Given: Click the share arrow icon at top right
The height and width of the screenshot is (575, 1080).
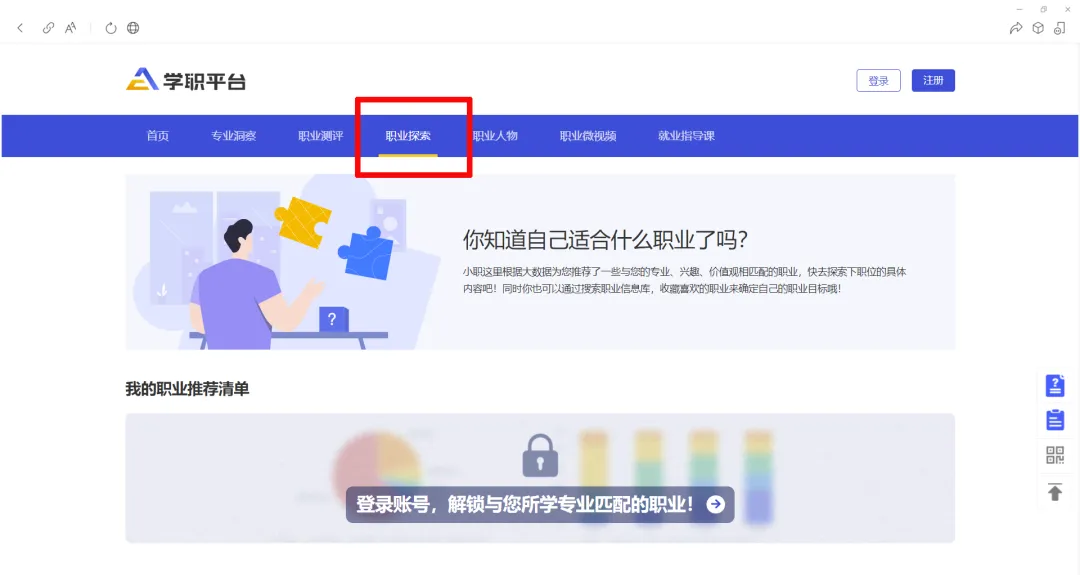Looking at the screenshot, I should pyautogui.click(x=1016, y=28).
